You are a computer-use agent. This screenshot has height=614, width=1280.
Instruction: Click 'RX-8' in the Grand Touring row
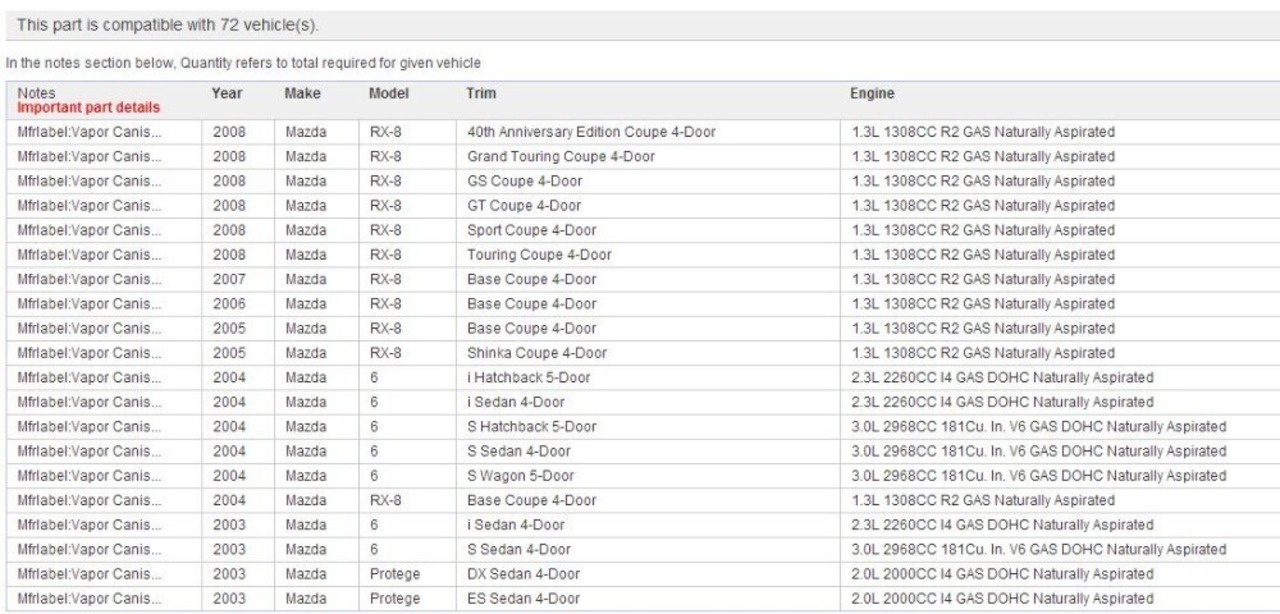(x=385, y=156)
